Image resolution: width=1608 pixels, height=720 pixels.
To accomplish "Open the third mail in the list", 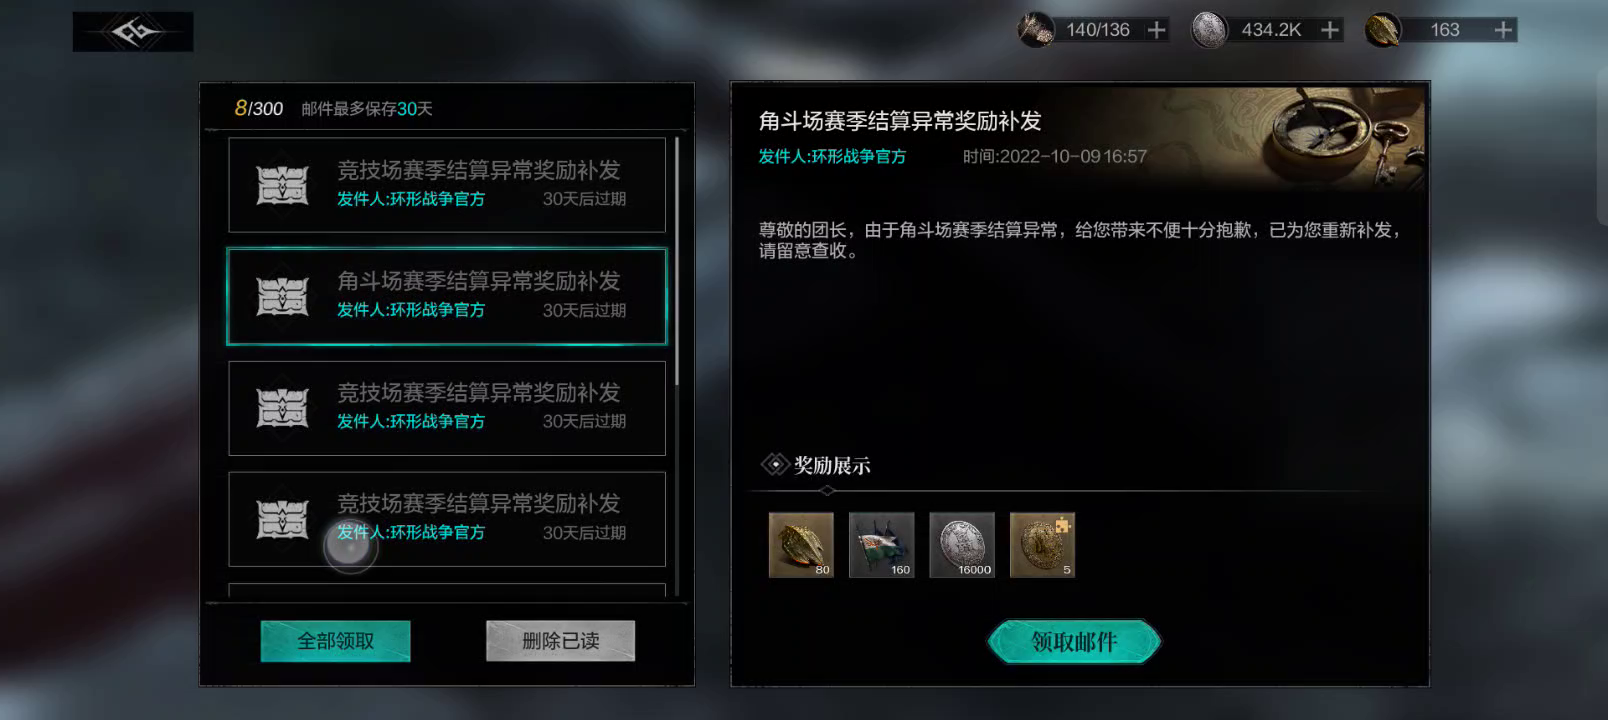I will (447, 408).
